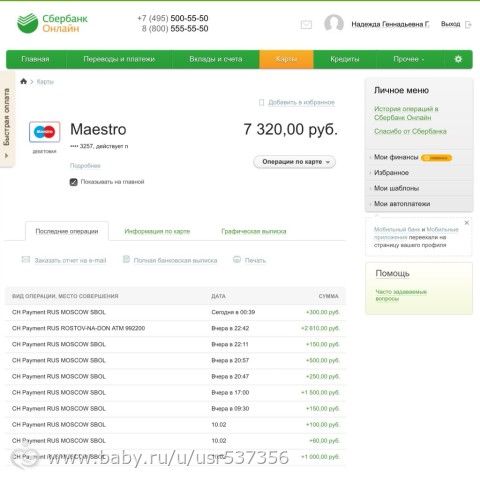Switch to Информация по карте tab
This screenshot has height=482, width=480.
click(x=157, y=231)
